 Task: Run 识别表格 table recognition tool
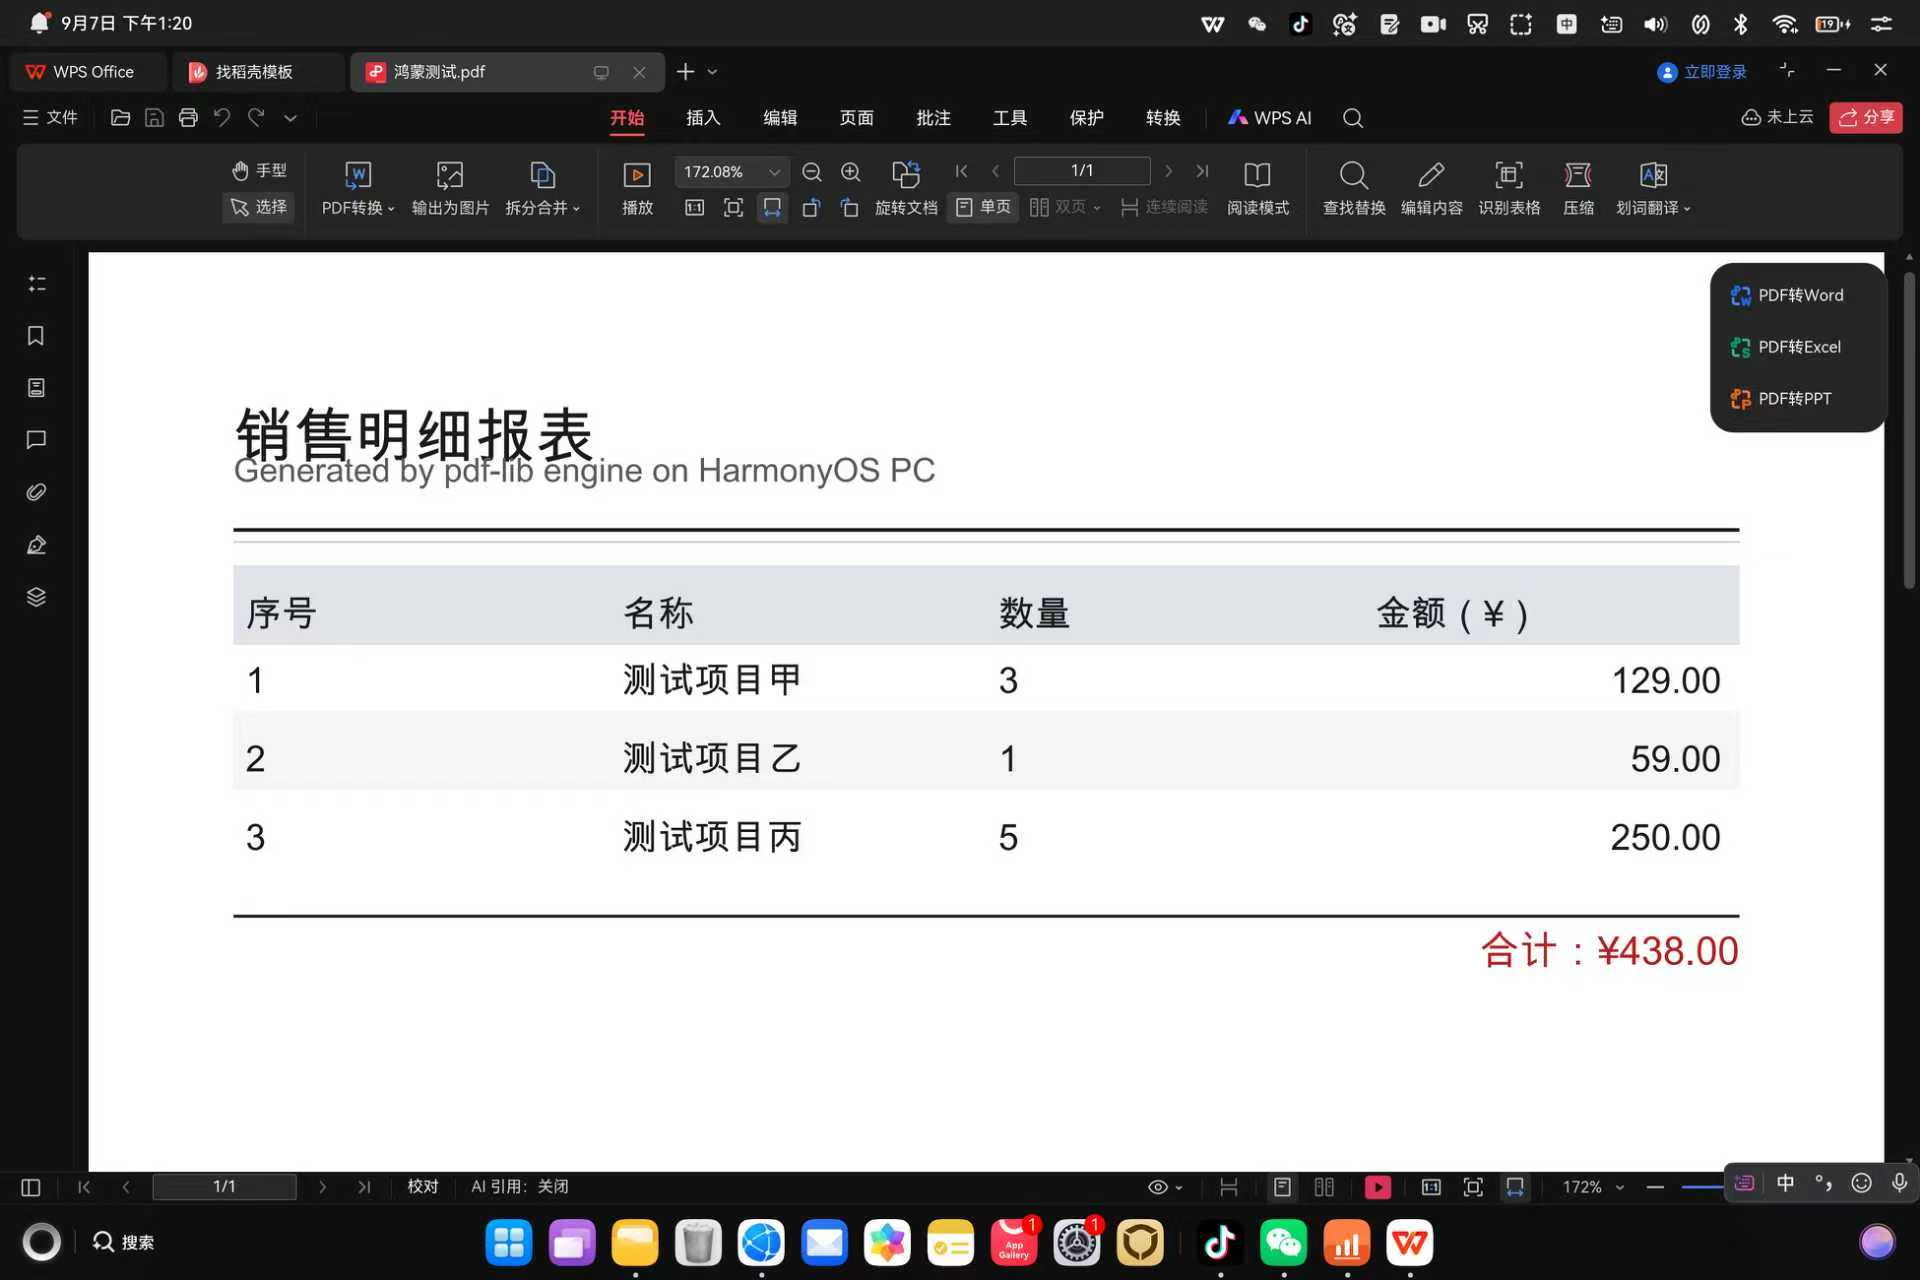[x=1509, y=189]
